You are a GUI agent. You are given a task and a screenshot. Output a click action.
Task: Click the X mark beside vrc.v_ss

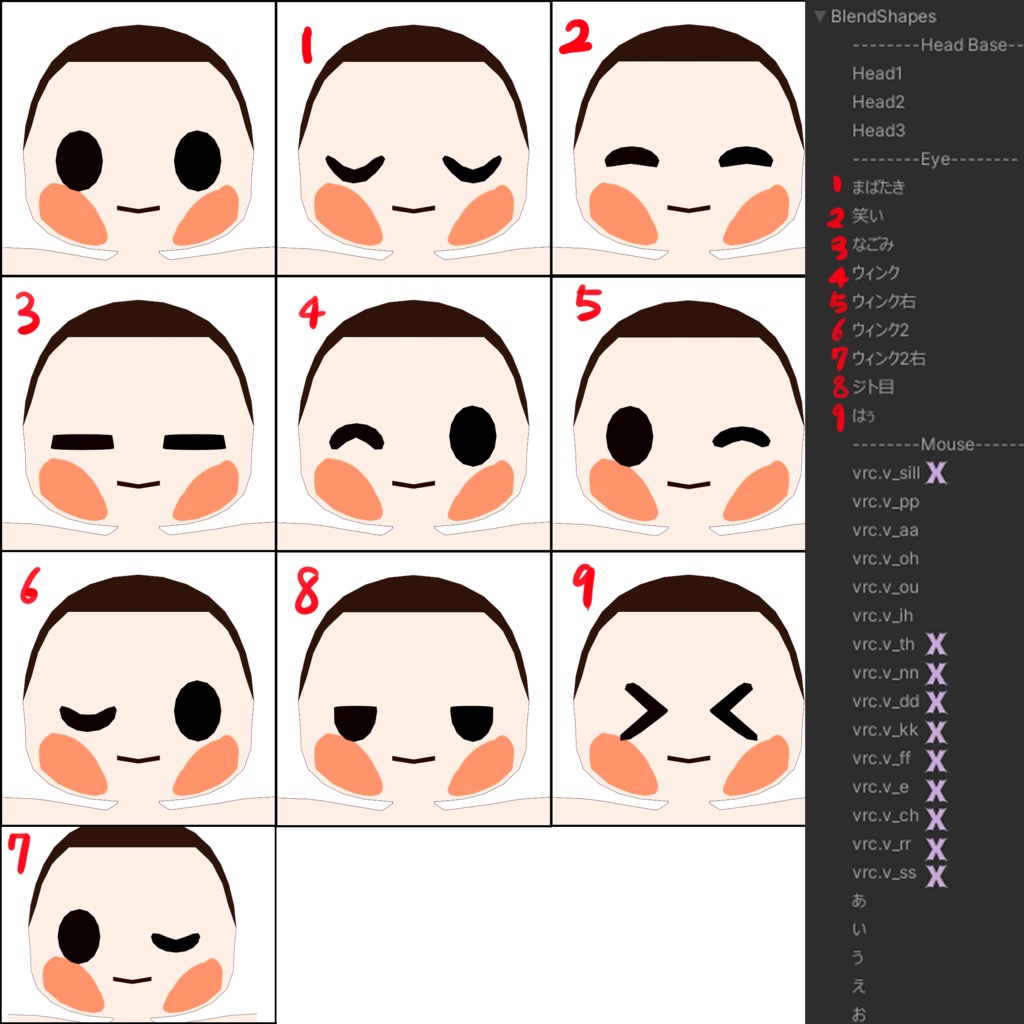(936, 873)
